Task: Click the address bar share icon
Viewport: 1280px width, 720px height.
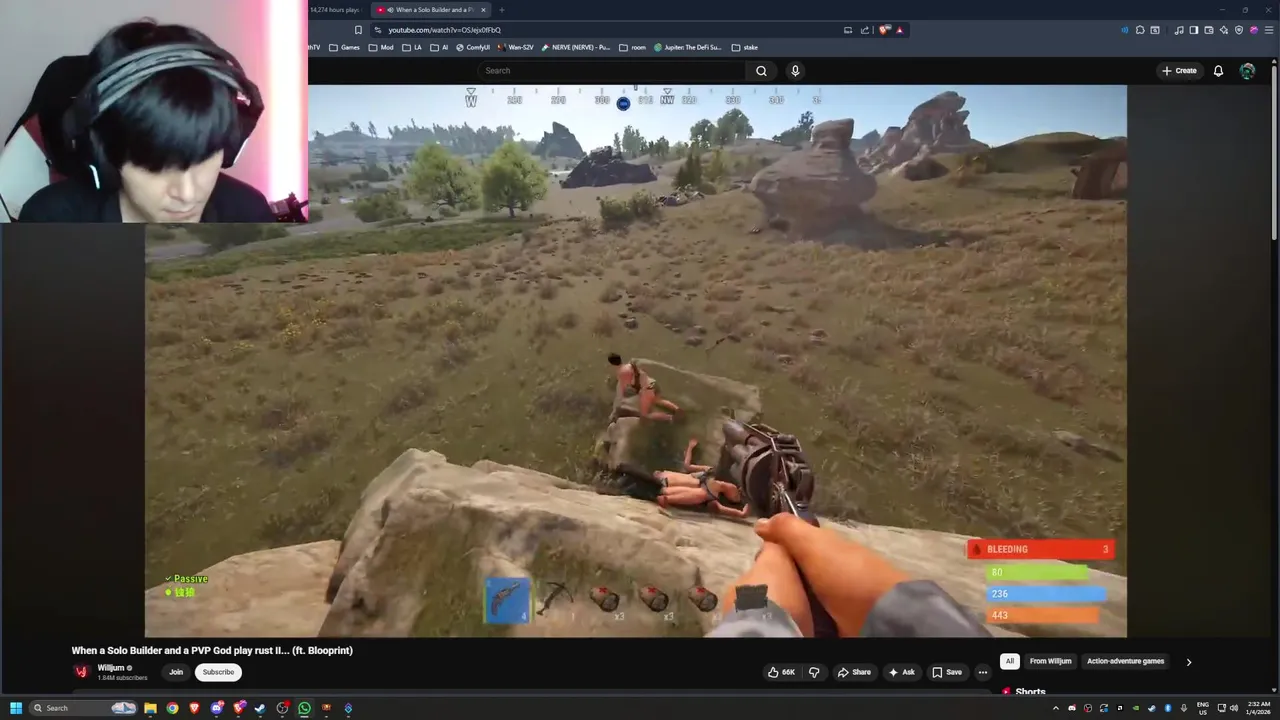Action: click(x=864, y=30)
